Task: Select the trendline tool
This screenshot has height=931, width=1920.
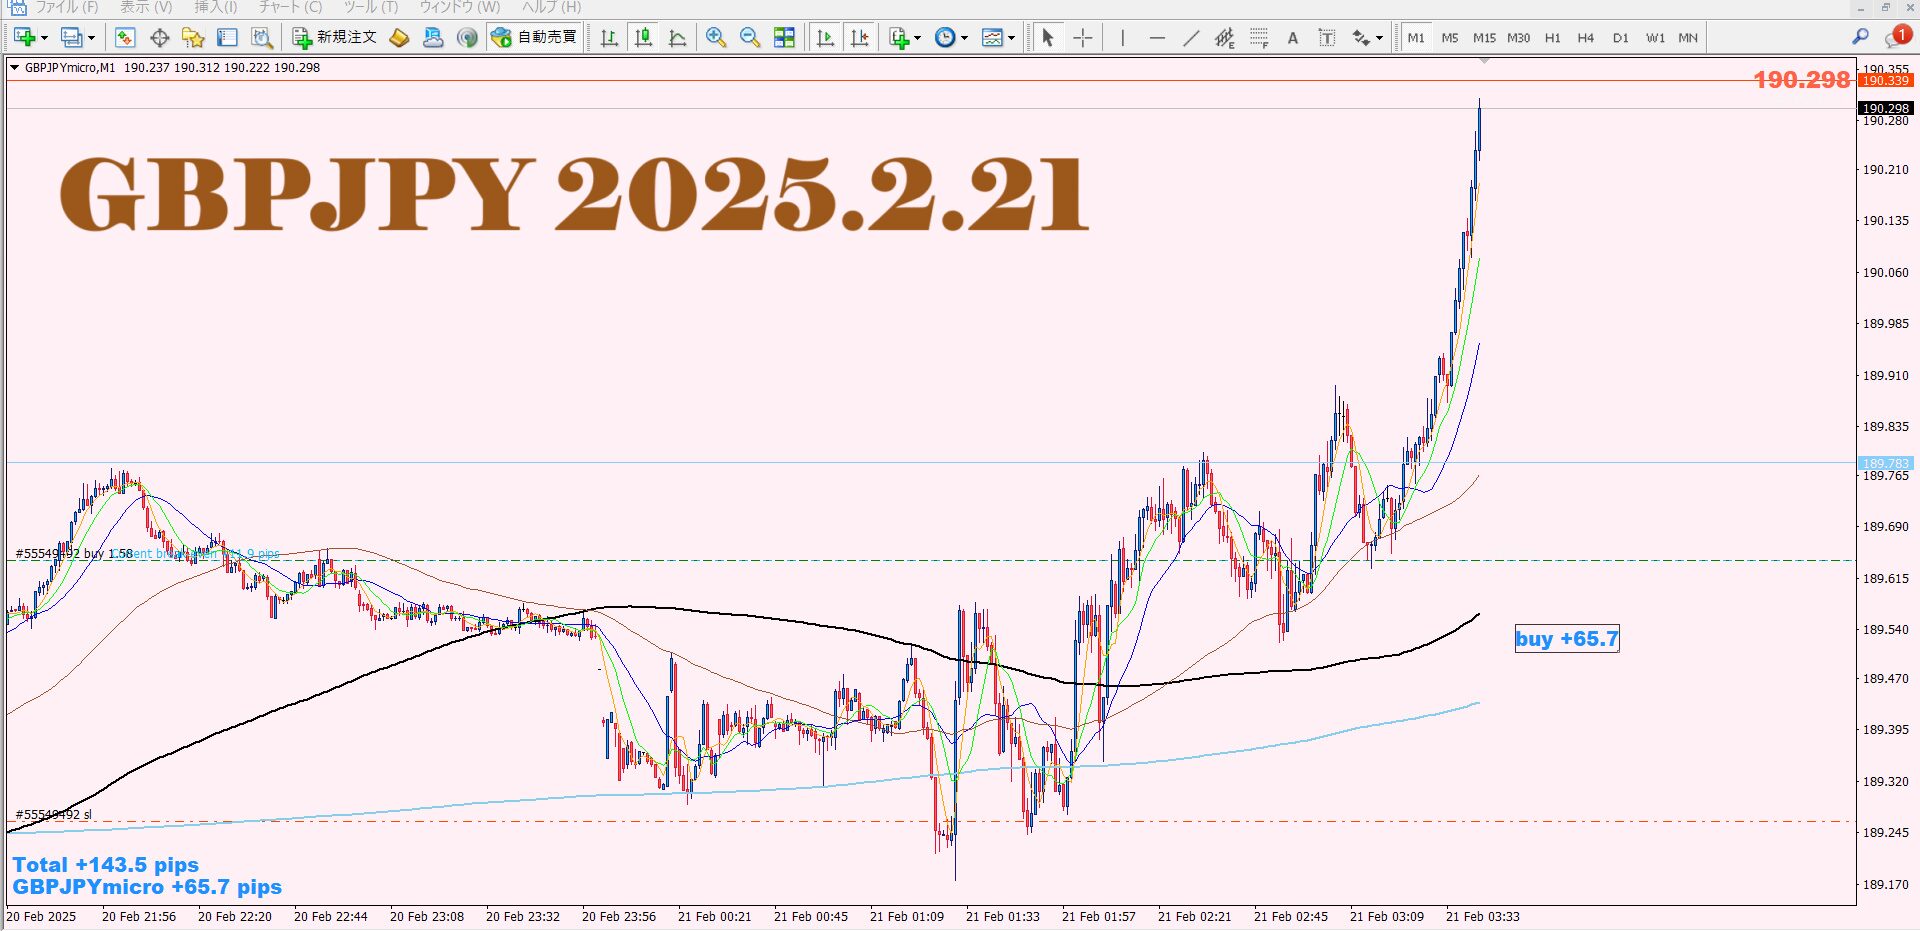Action: [1191, 38]
